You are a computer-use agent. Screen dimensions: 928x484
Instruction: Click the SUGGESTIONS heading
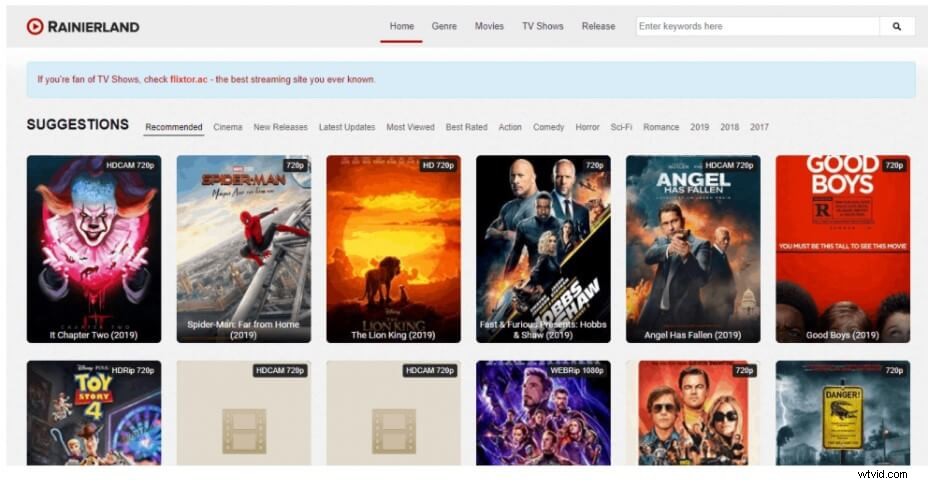click(78, 124)
